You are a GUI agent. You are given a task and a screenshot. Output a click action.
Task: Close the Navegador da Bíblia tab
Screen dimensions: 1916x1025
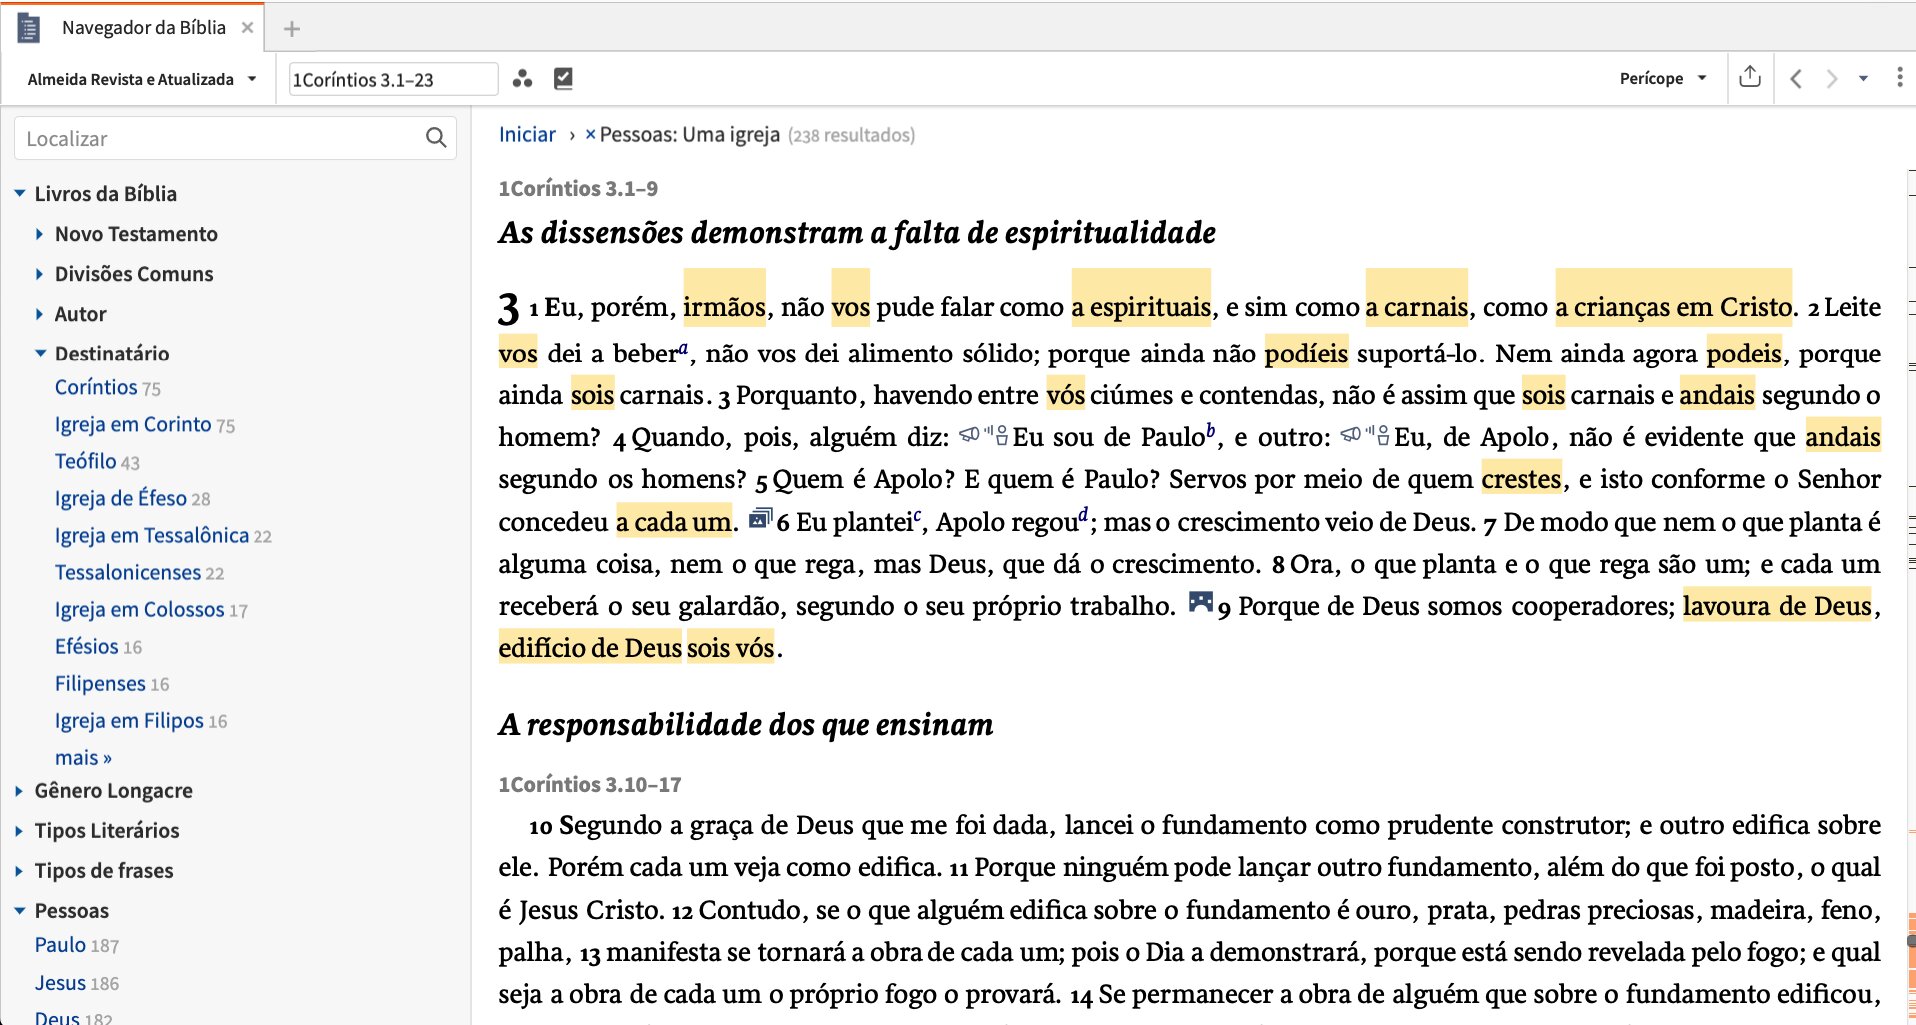point(247,28)
